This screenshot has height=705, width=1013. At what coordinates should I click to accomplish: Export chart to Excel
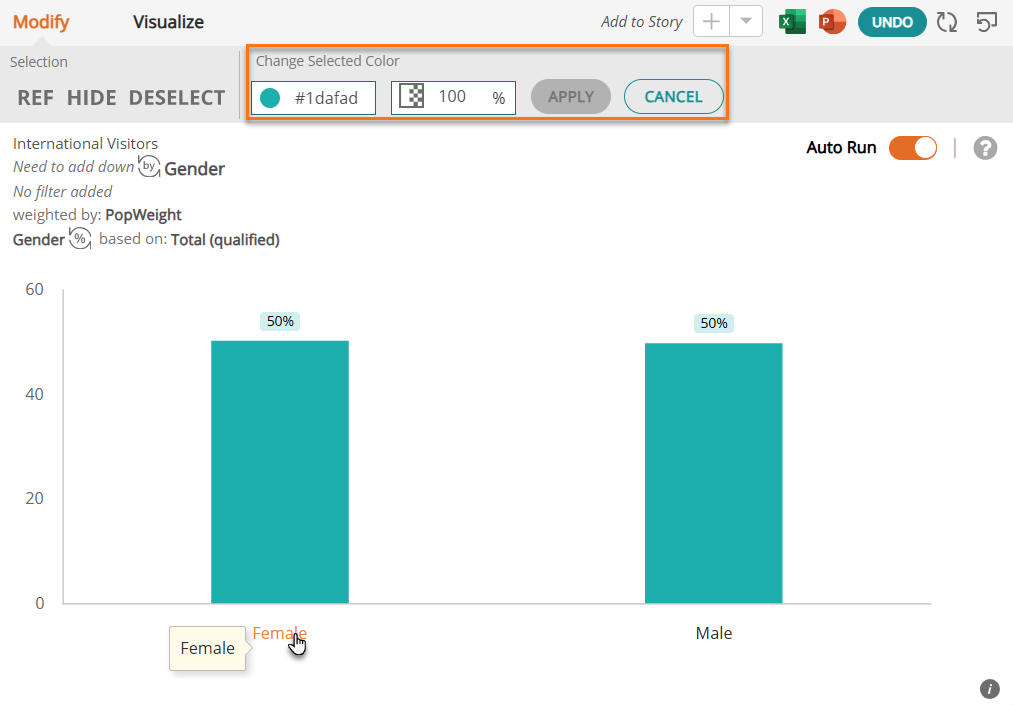click(x=792, y=22)
